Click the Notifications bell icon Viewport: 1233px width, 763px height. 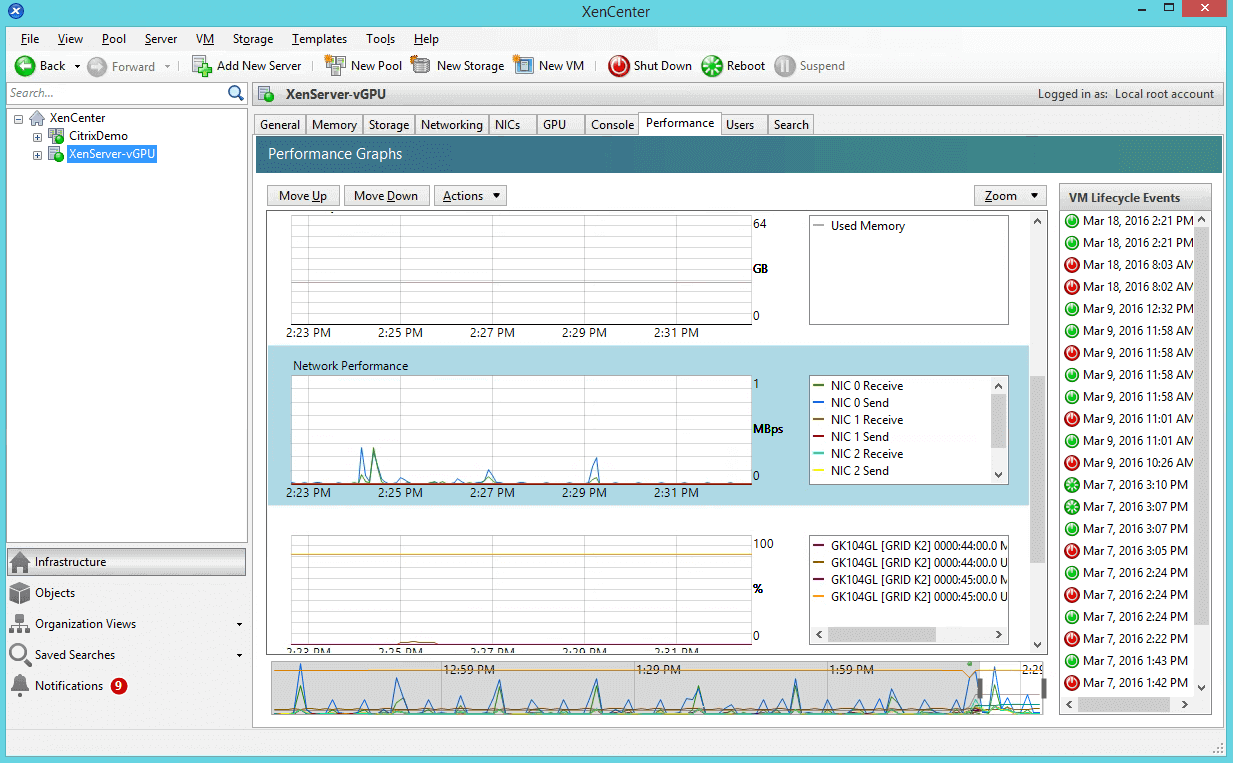[20, 686]
